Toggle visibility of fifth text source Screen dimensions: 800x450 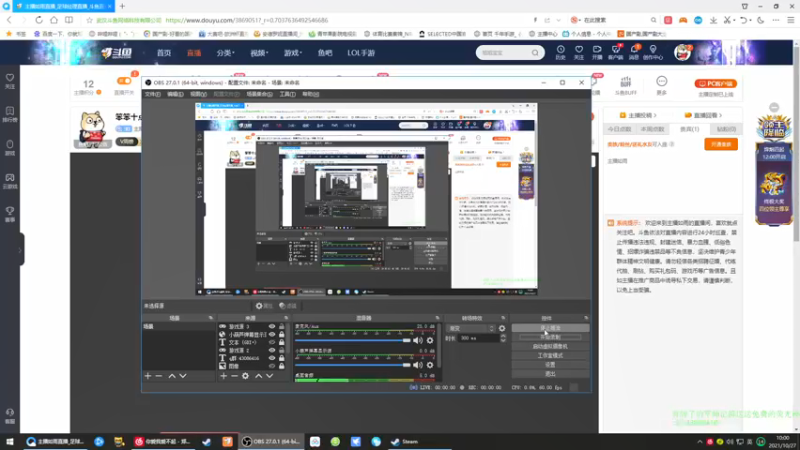pos(272,358)
